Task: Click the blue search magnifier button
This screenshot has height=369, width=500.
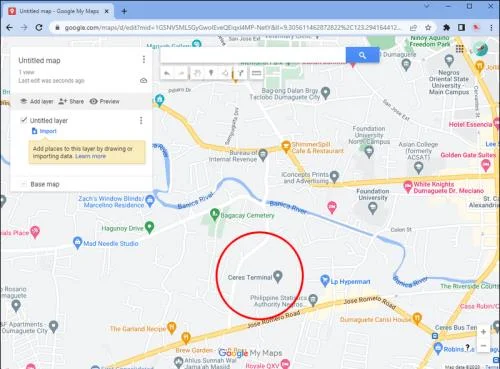Action: click(363, 55)
